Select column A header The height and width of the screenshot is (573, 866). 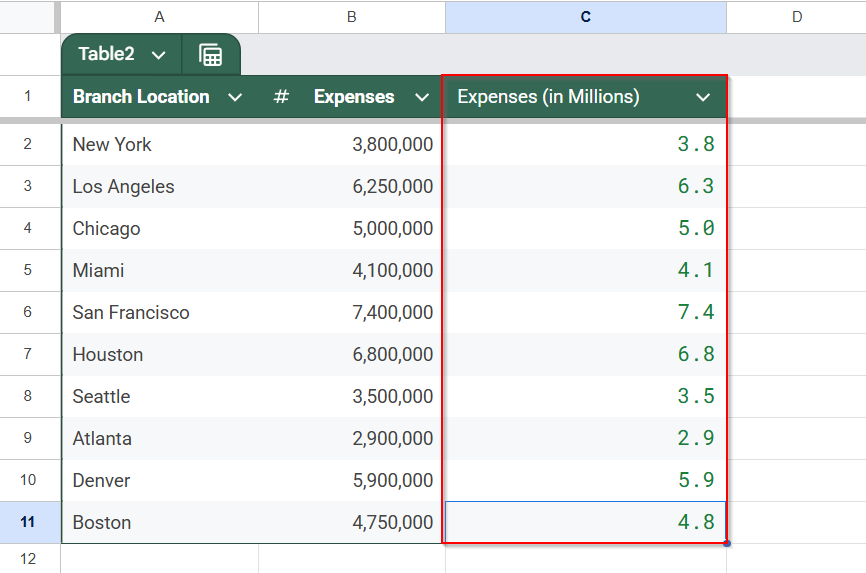tap(159, 17)
